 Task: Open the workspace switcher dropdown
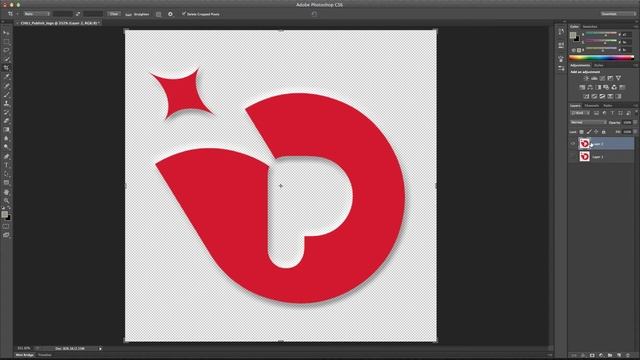tap(618, 14)
